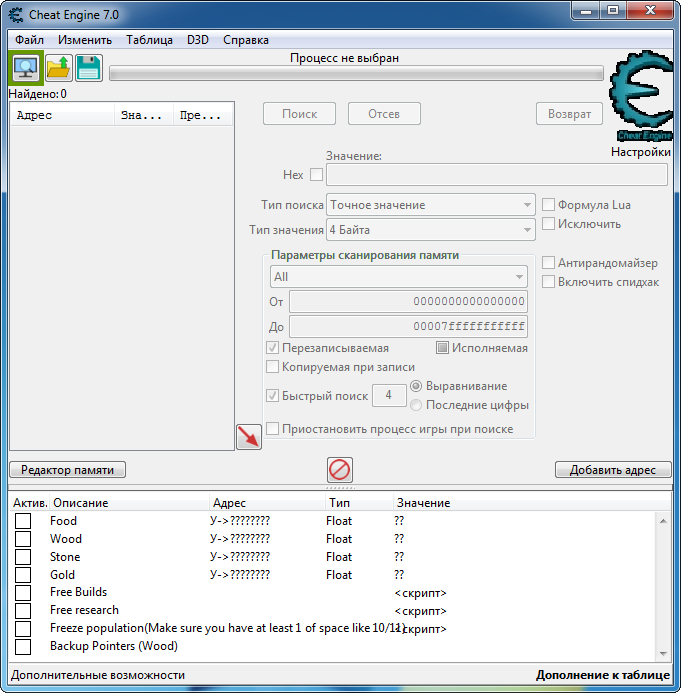Click the Stone row Float type cell

(x=339, y=557)
